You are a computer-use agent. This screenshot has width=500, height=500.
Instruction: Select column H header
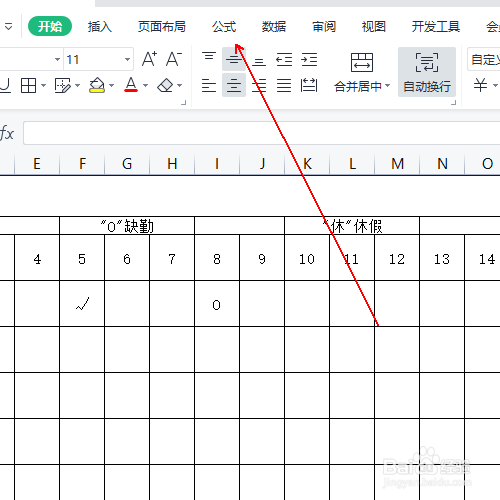pyautogui.click(x=172, y=164)
